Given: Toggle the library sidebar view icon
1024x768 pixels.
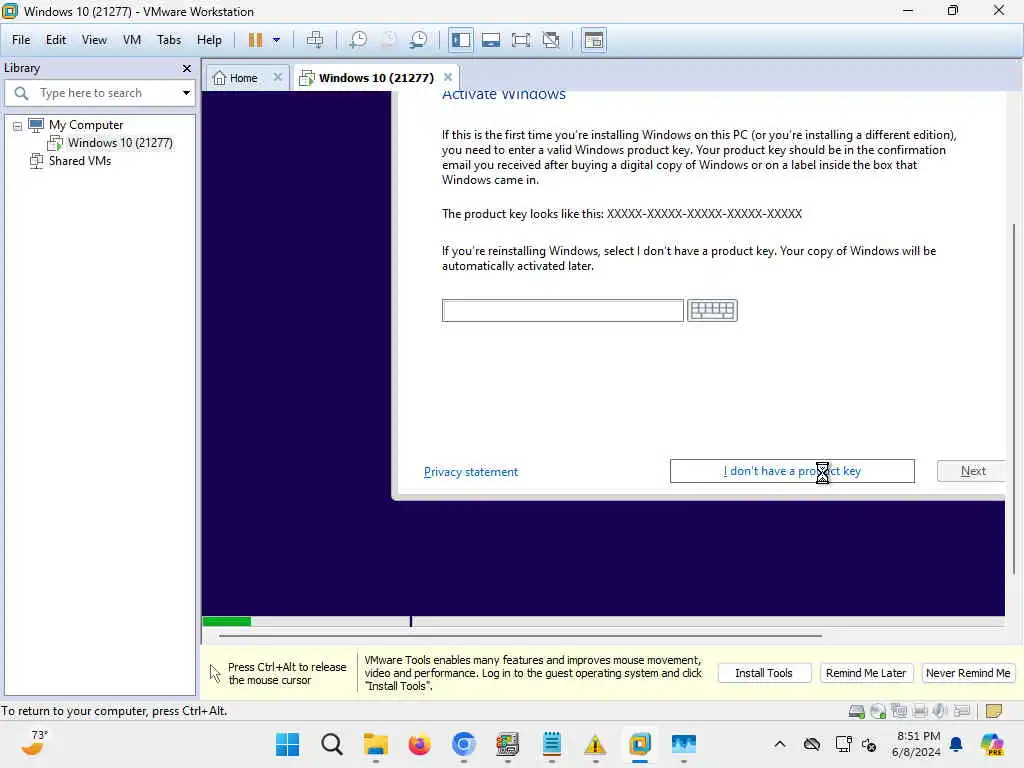Looking at the screenshot, I should [x=460, y=40].
